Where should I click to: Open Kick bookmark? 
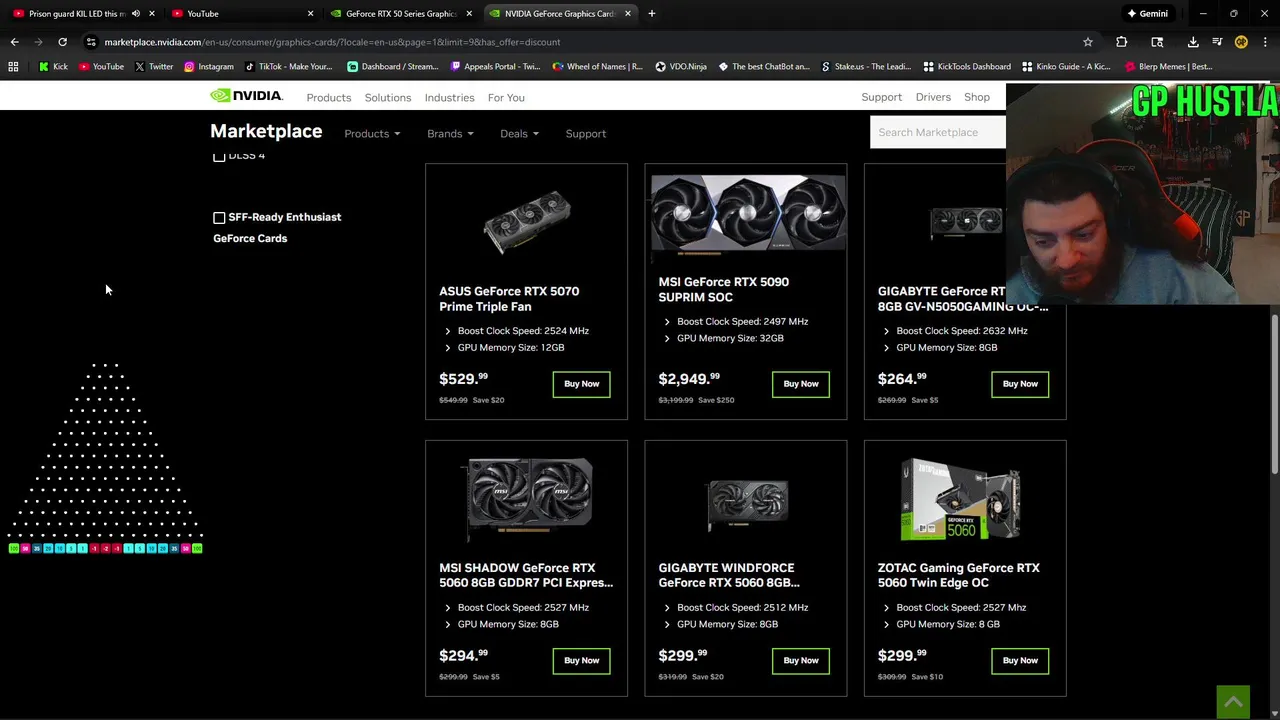pyautogui.click(x=53, y=67)
